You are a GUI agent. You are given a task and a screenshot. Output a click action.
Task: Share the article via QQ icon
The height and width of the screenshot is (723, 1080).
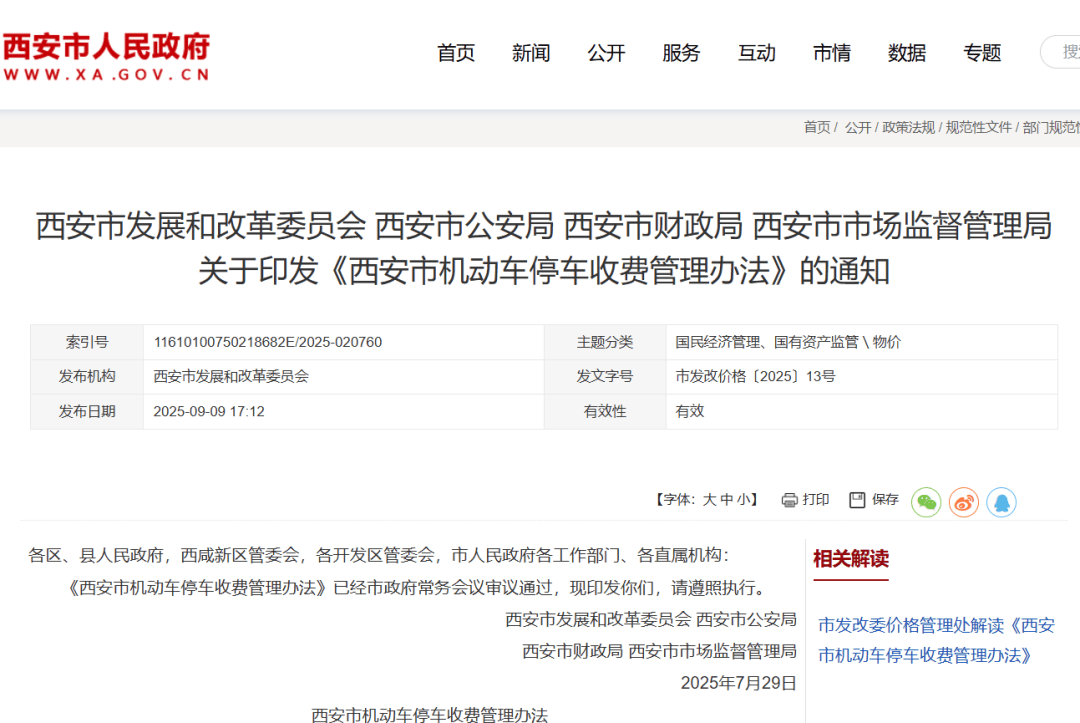coord(1000,500)
